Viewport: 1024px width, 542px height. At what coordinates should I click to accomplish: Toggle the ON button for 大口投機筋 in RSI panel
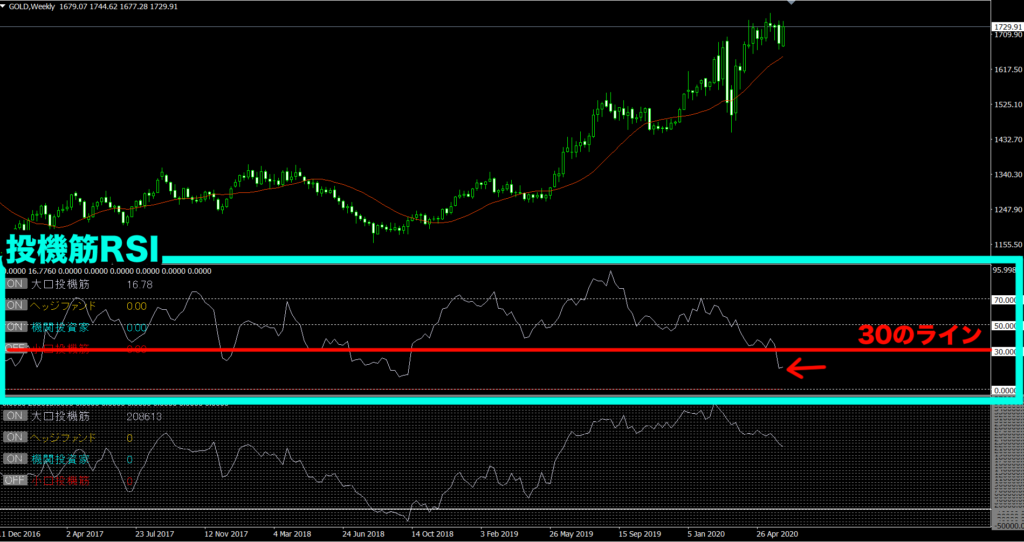pos(16,285)
